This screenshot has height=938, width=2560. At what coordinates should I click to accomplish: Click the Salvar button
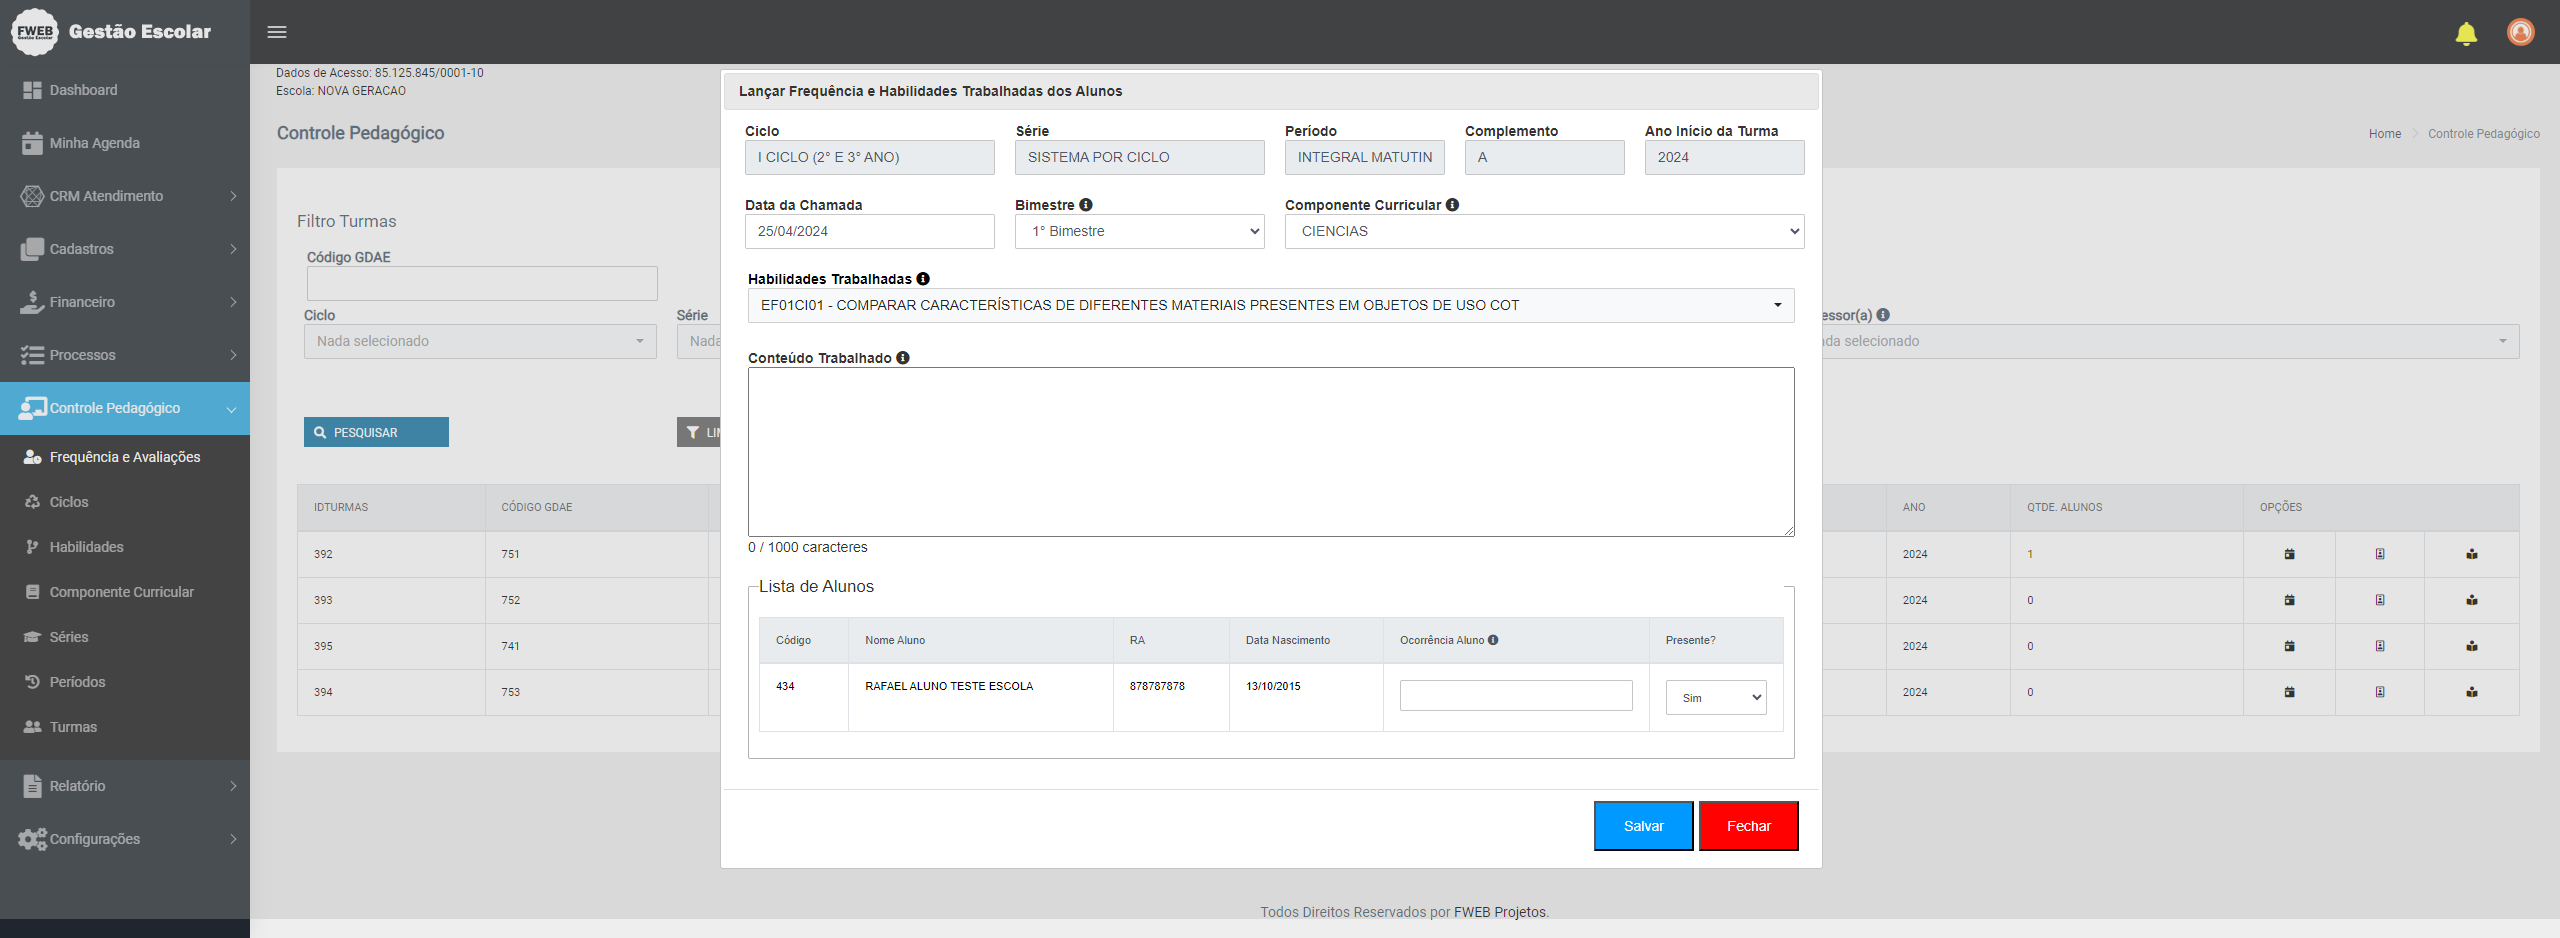[1643, 826]
